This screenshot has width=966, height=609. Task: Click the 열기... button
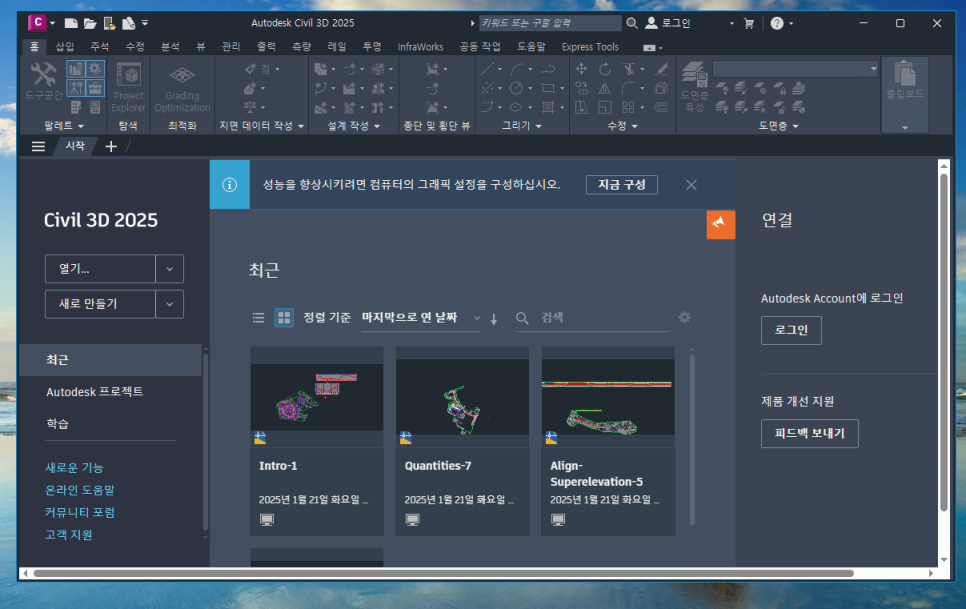tap(100, 269)
